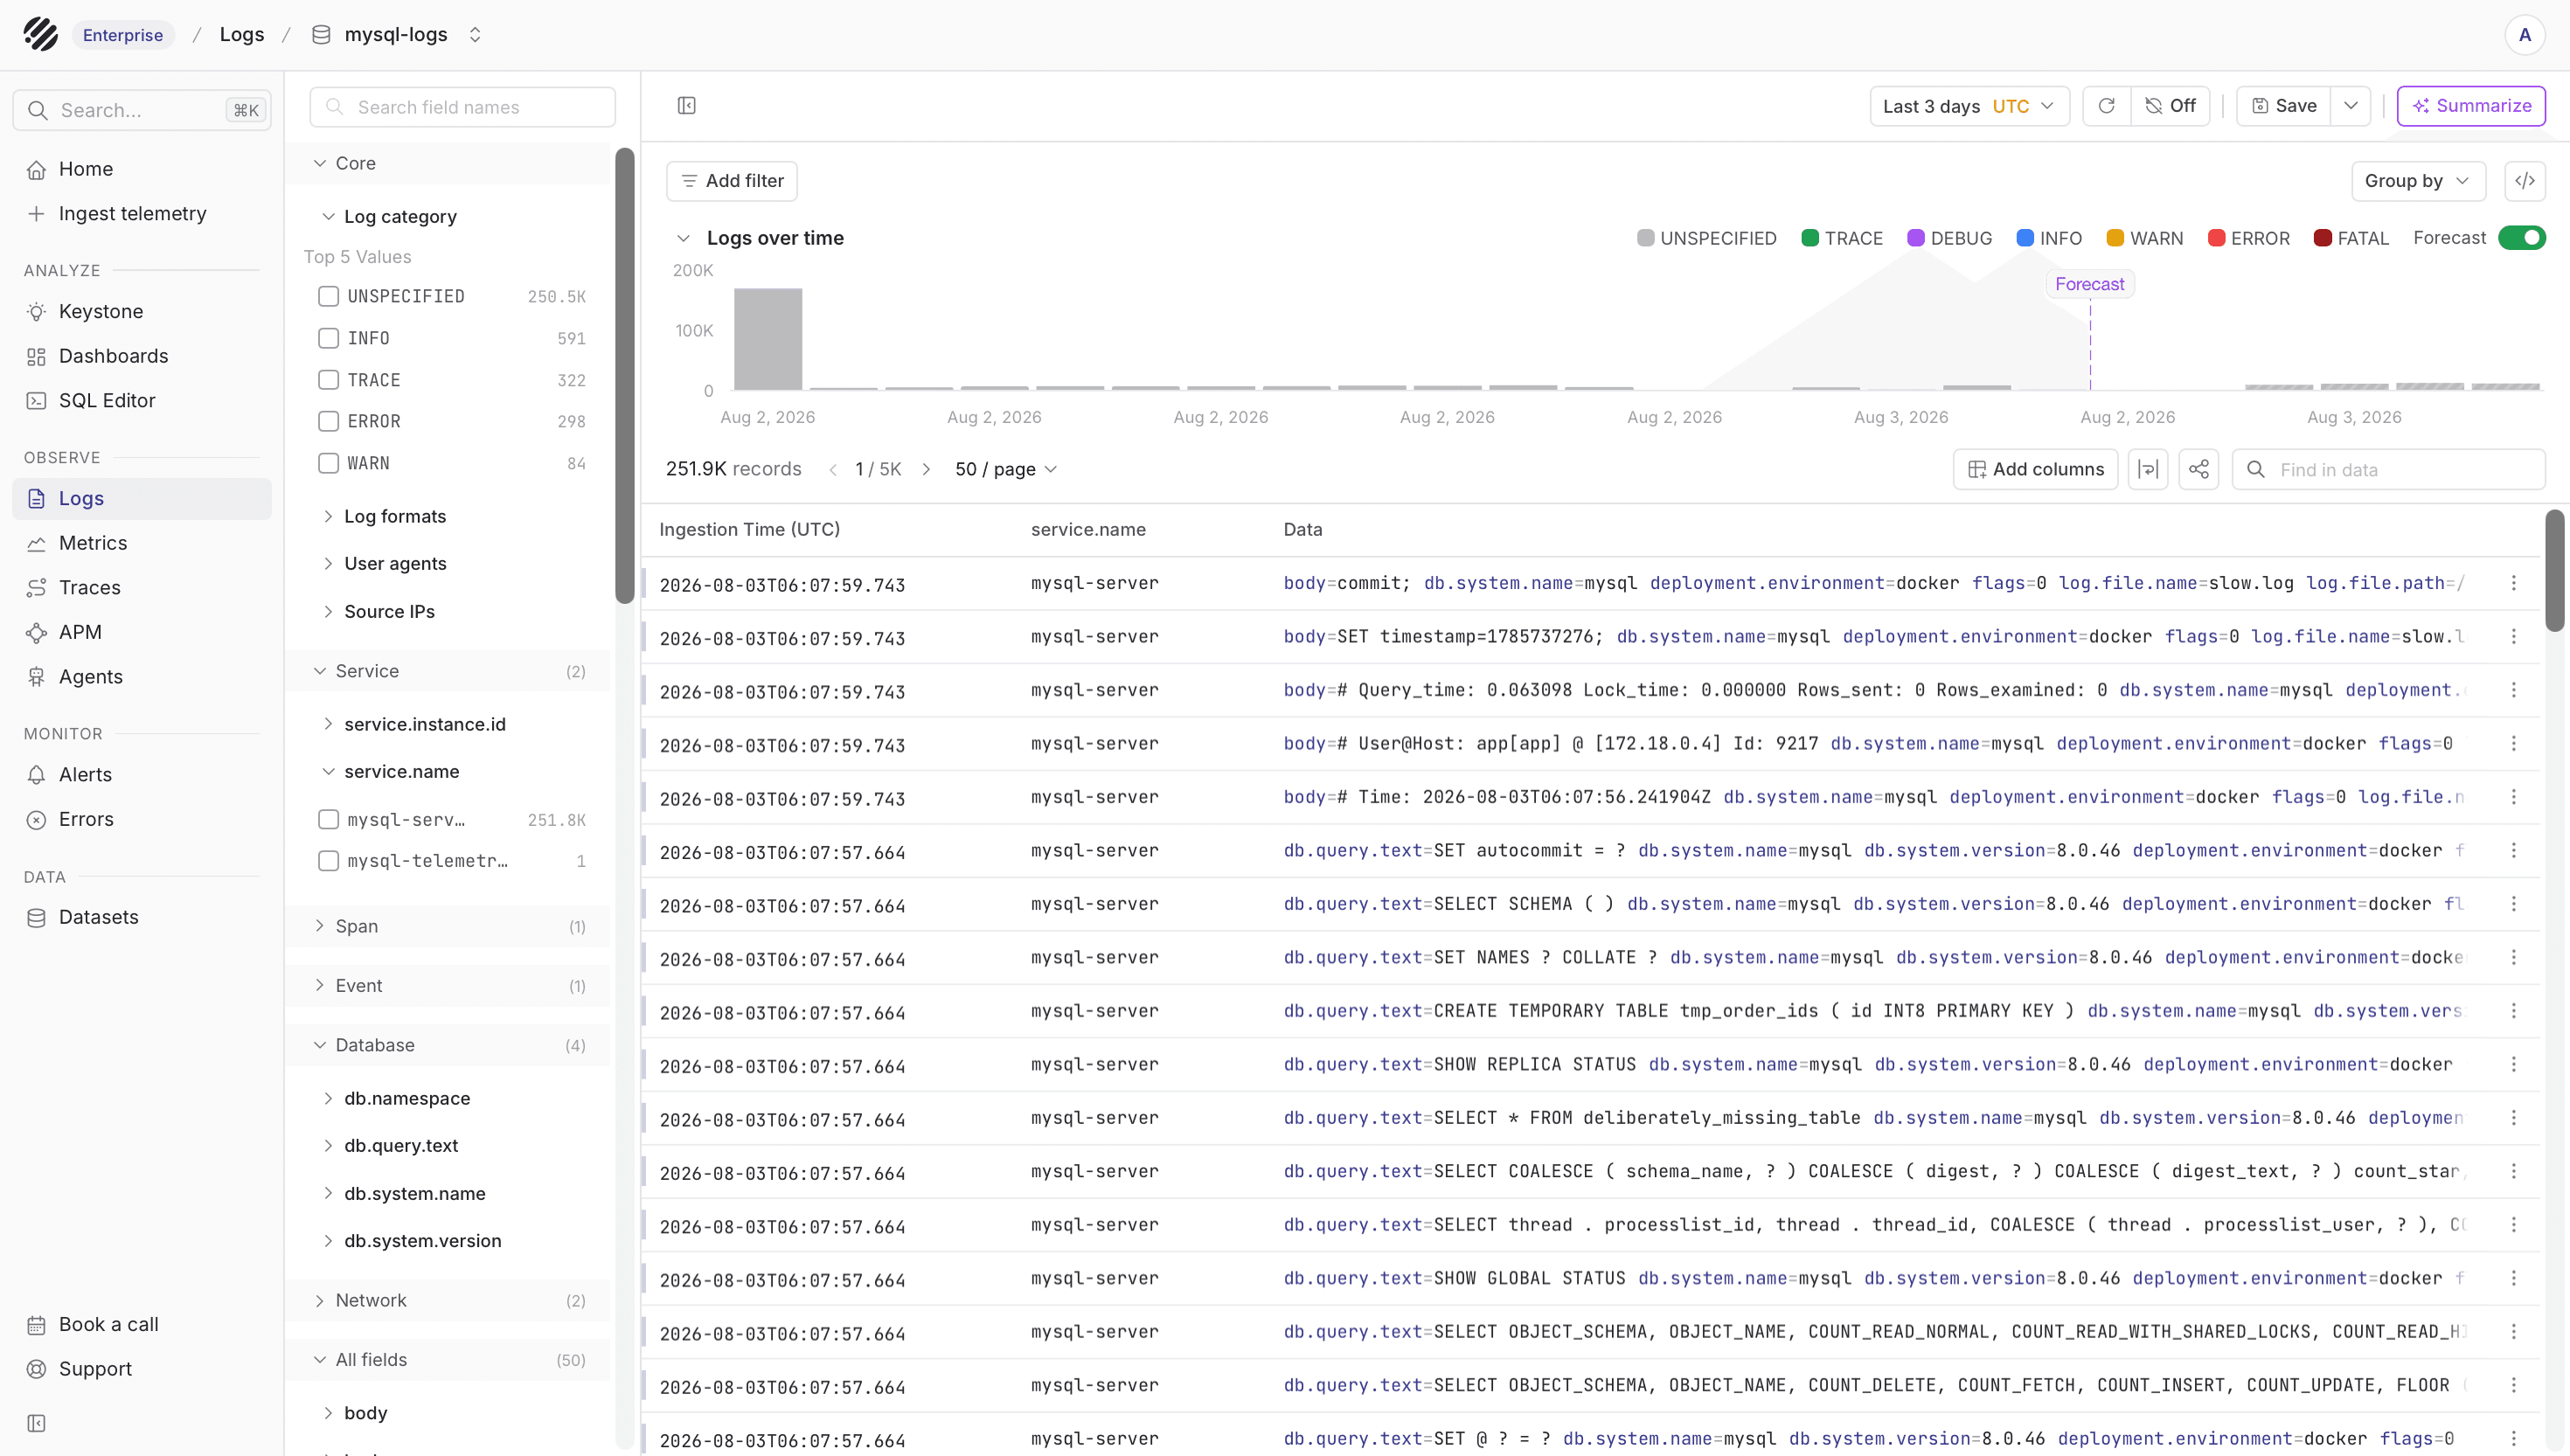Click Add filter button
Screen dimensions: 2570x1456
pyautogui.click(x=732, y=181)
